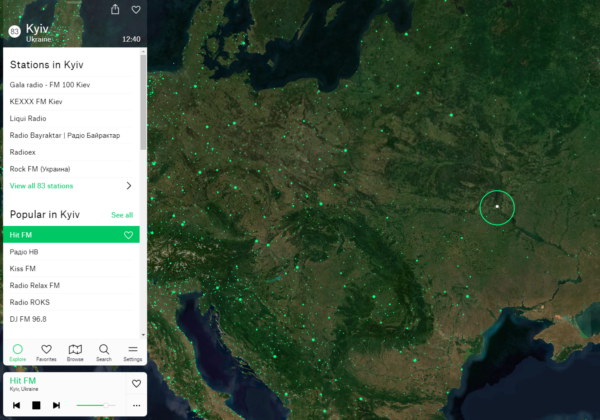
Task: Toggle the heart on the Hit FM row
Action: (129, 235)
